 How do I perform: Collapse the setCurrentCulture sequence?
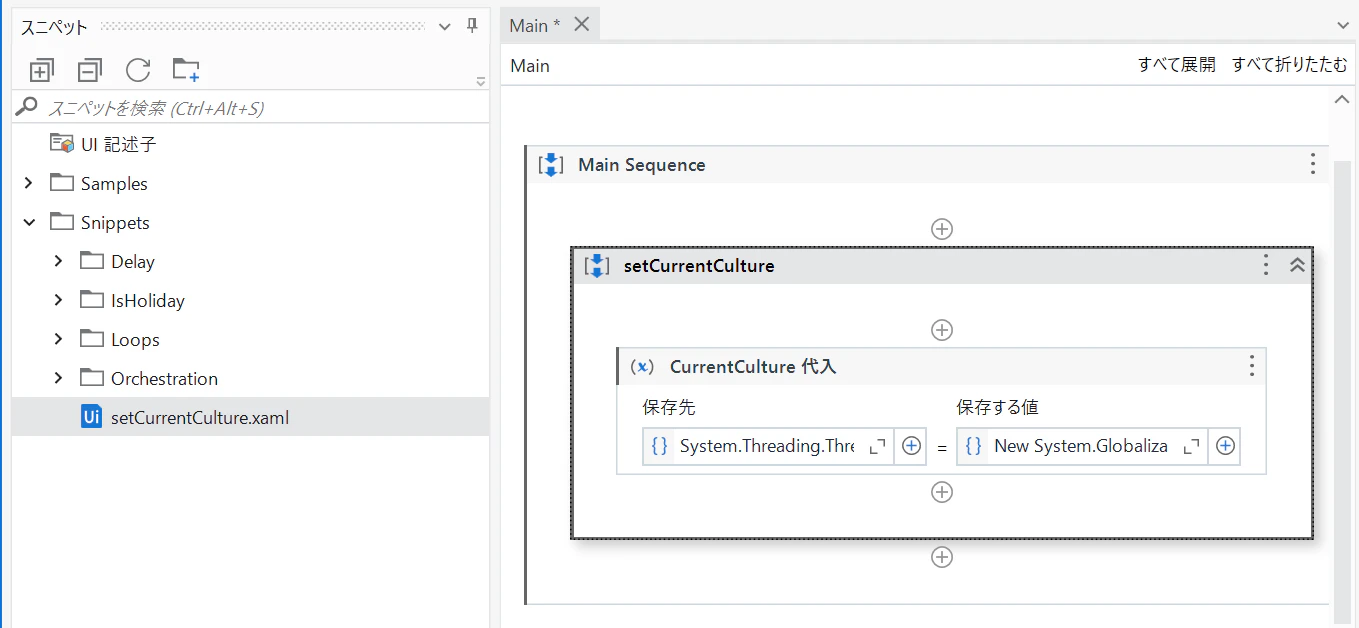click(x=1297, y=265)
